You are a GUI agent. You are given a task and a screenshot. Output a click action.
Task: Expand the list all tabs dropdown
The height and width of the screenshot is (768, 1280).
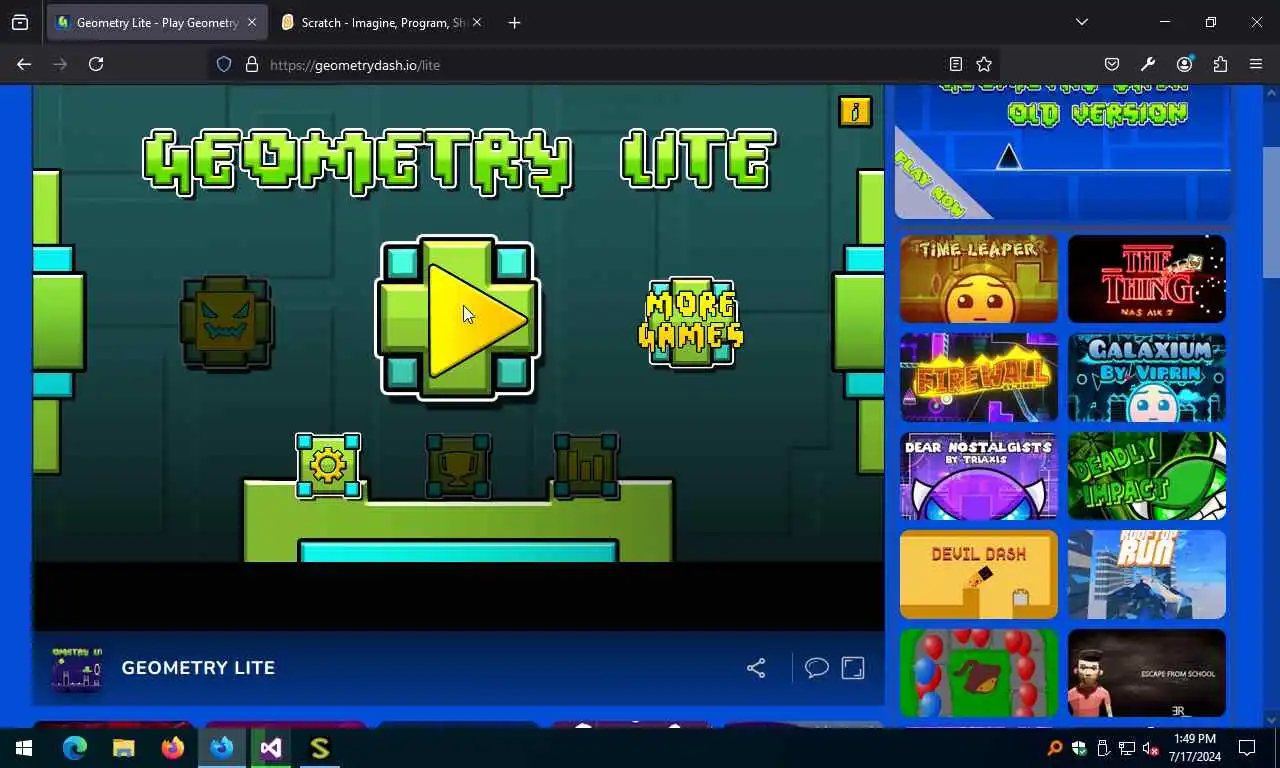pyautogui.click(x=1081, y=22)
